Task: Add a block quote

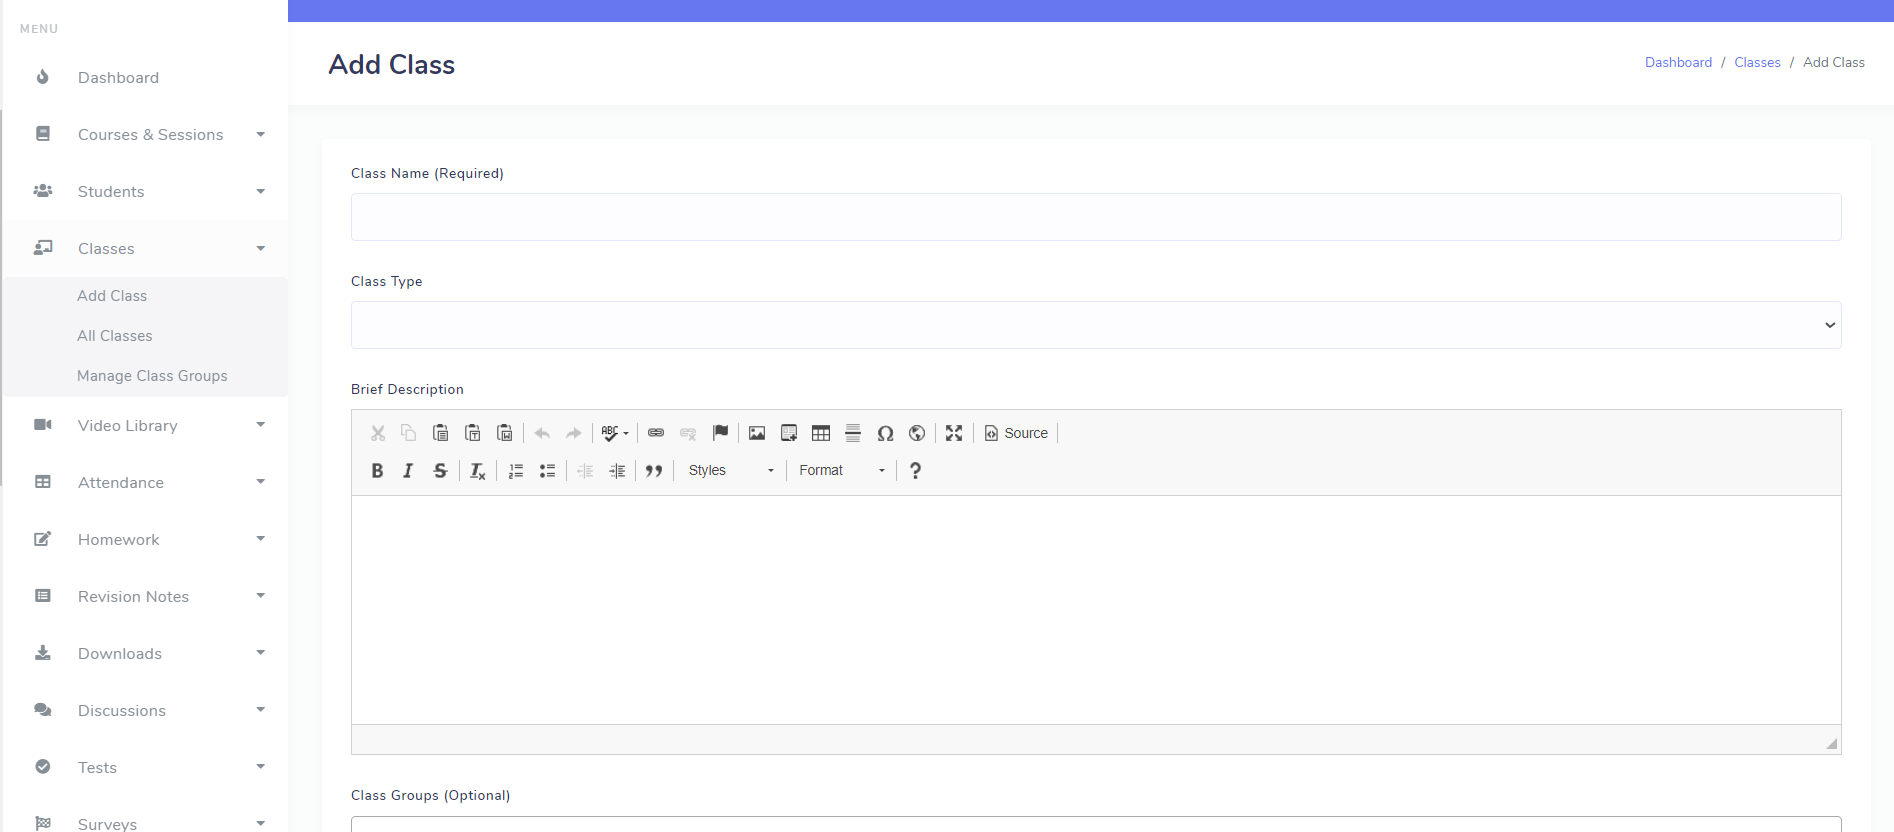Action: pos(654,471)
